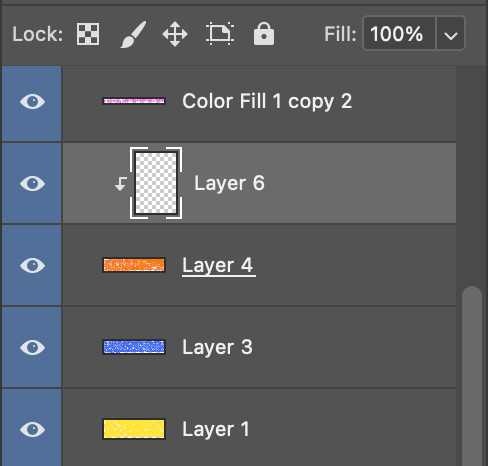This screenshot has height=466, width=488.
Task: Hide Layer 1 visibility eye
Action: coord(32,429)
